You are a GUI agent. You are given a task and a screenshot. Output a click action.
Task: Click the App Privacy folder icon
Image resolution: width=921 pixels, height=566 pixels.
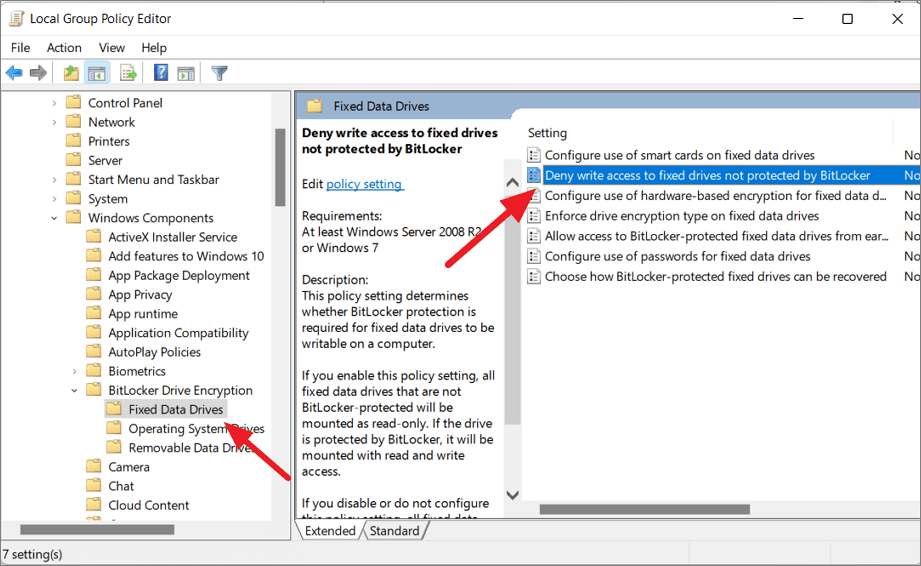93,294
